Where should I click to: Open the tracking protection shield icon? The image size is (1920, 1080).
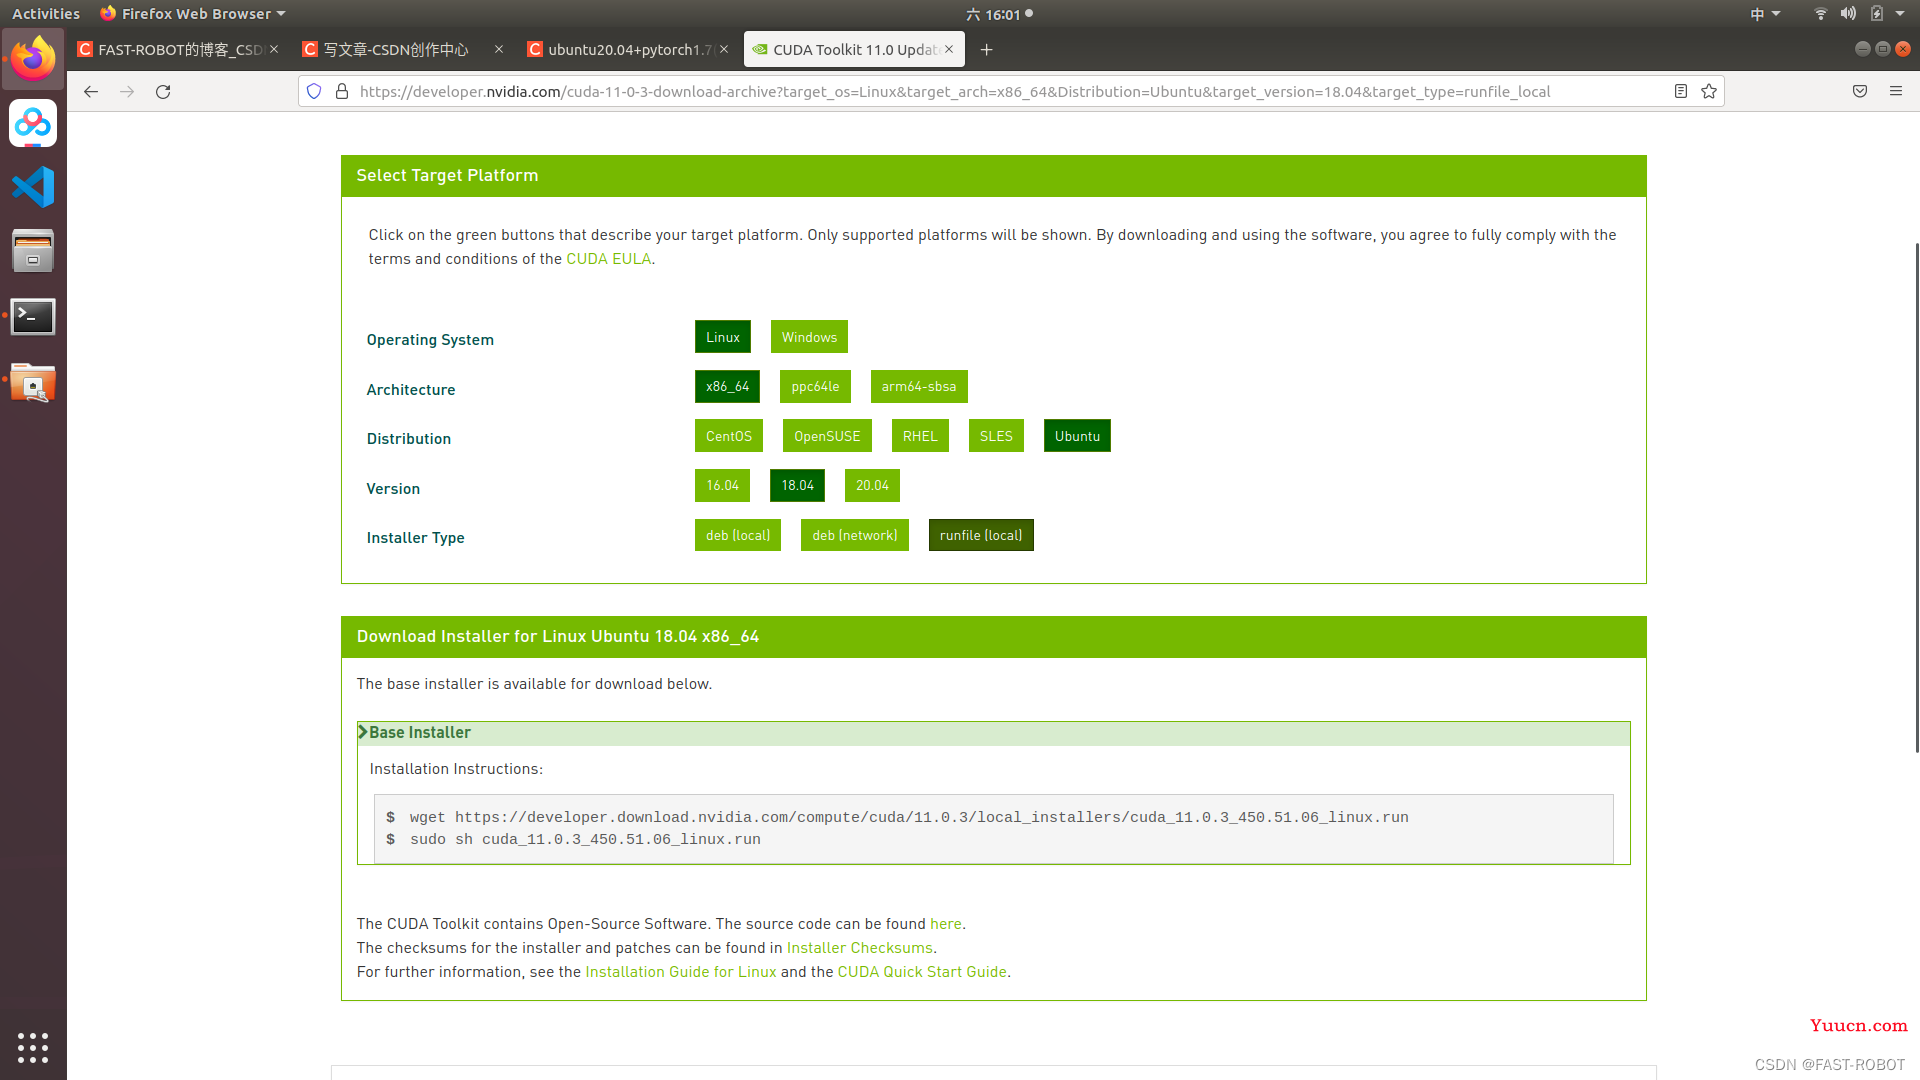(314, 91)
